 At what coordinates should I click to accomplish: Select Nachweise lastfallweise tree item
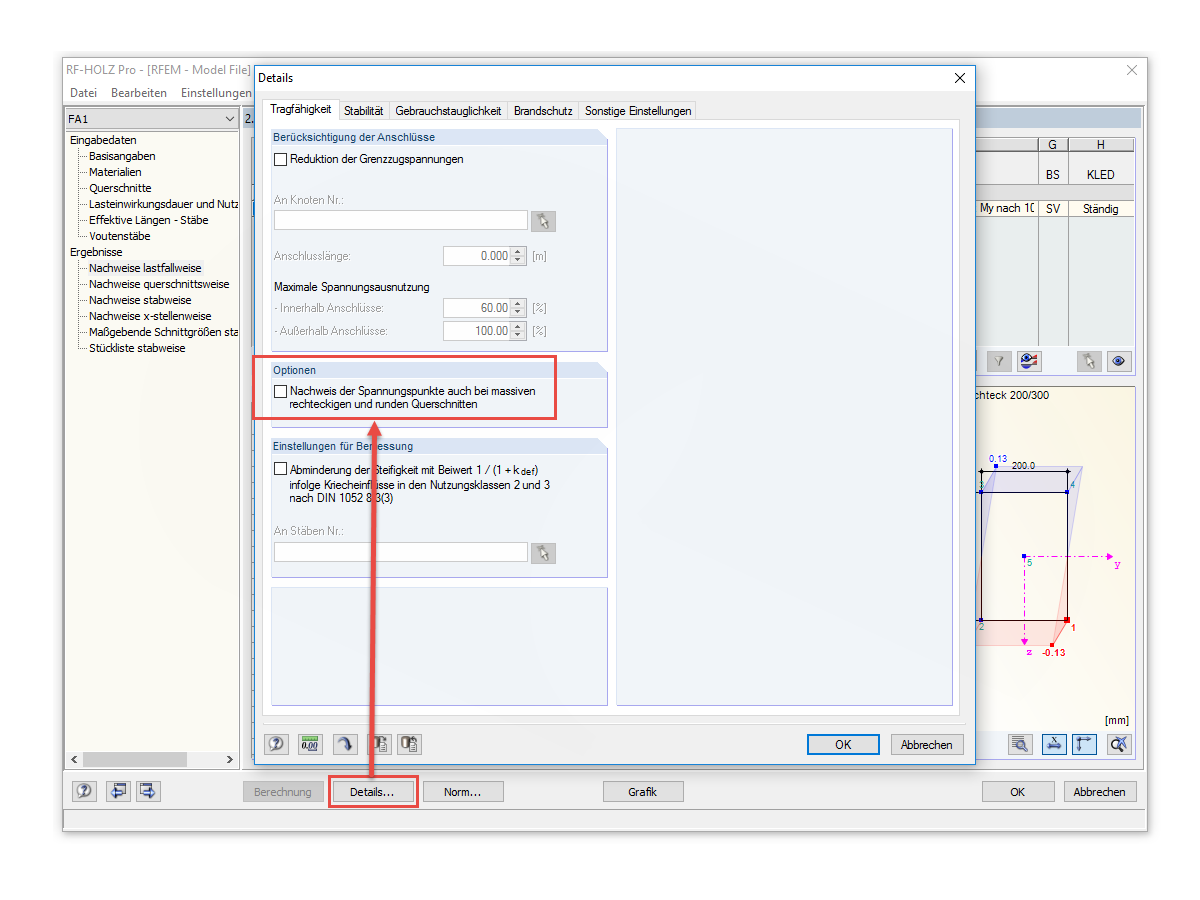pos(145,268)
